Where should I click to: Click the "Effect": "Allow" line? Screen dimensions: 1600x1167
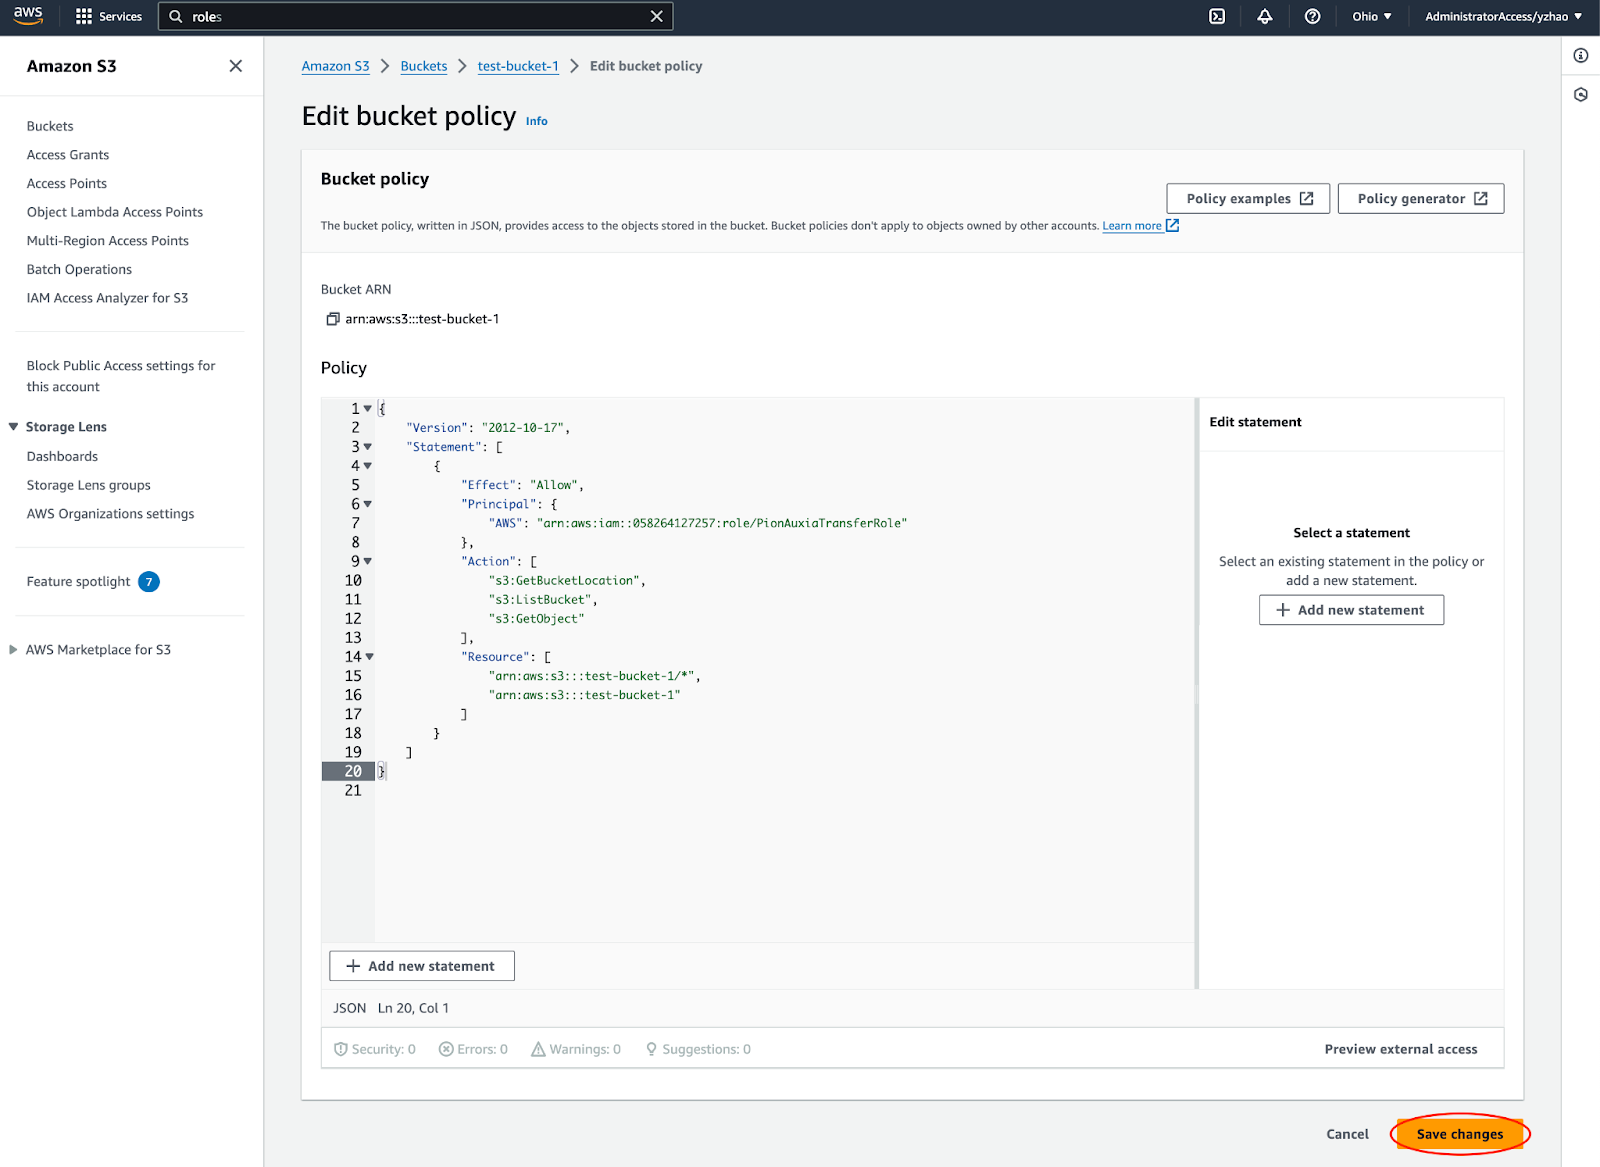coord(522,485)
